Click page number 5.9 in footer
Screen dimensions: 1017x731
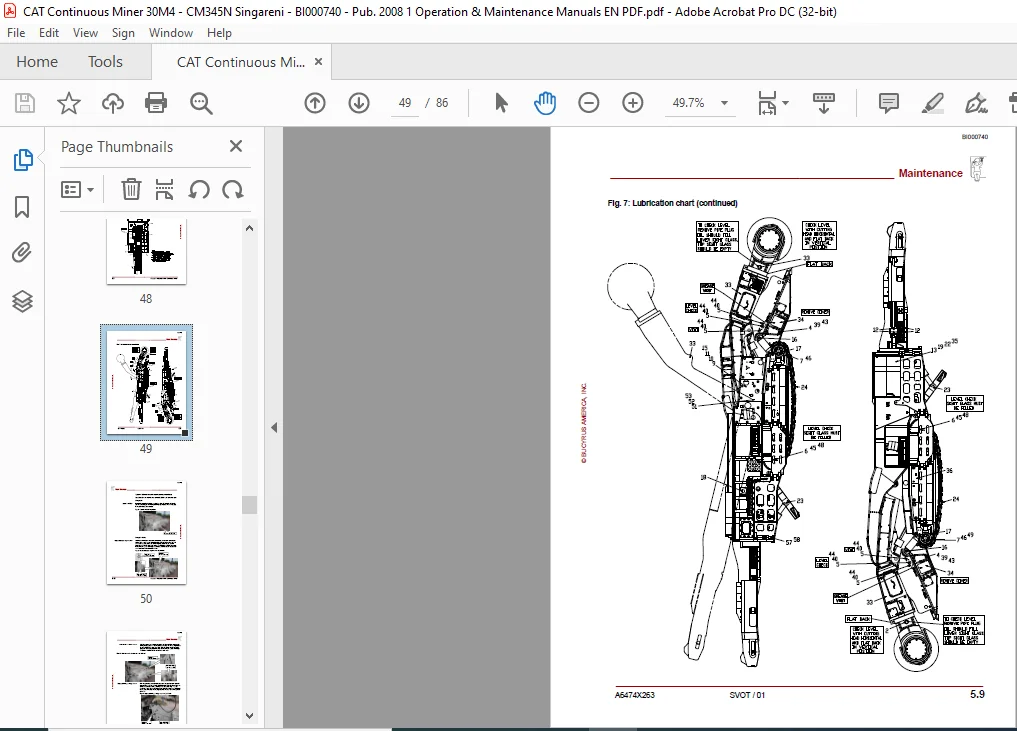(977, 694)
